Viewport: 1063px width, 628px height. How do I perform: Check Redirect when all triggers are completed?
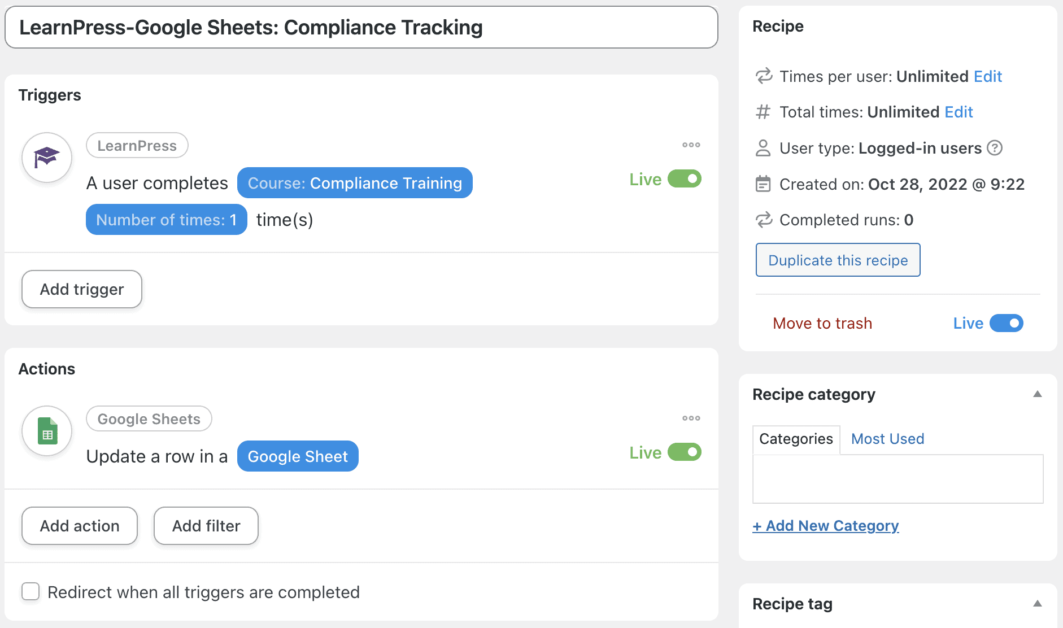[x=31, y=592]
